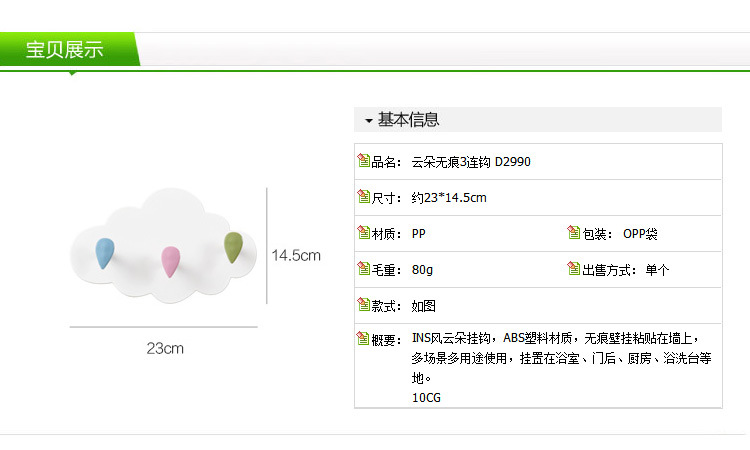
Task: Click the note icon beside 尺寸
Action: click(x=364, y=197)
